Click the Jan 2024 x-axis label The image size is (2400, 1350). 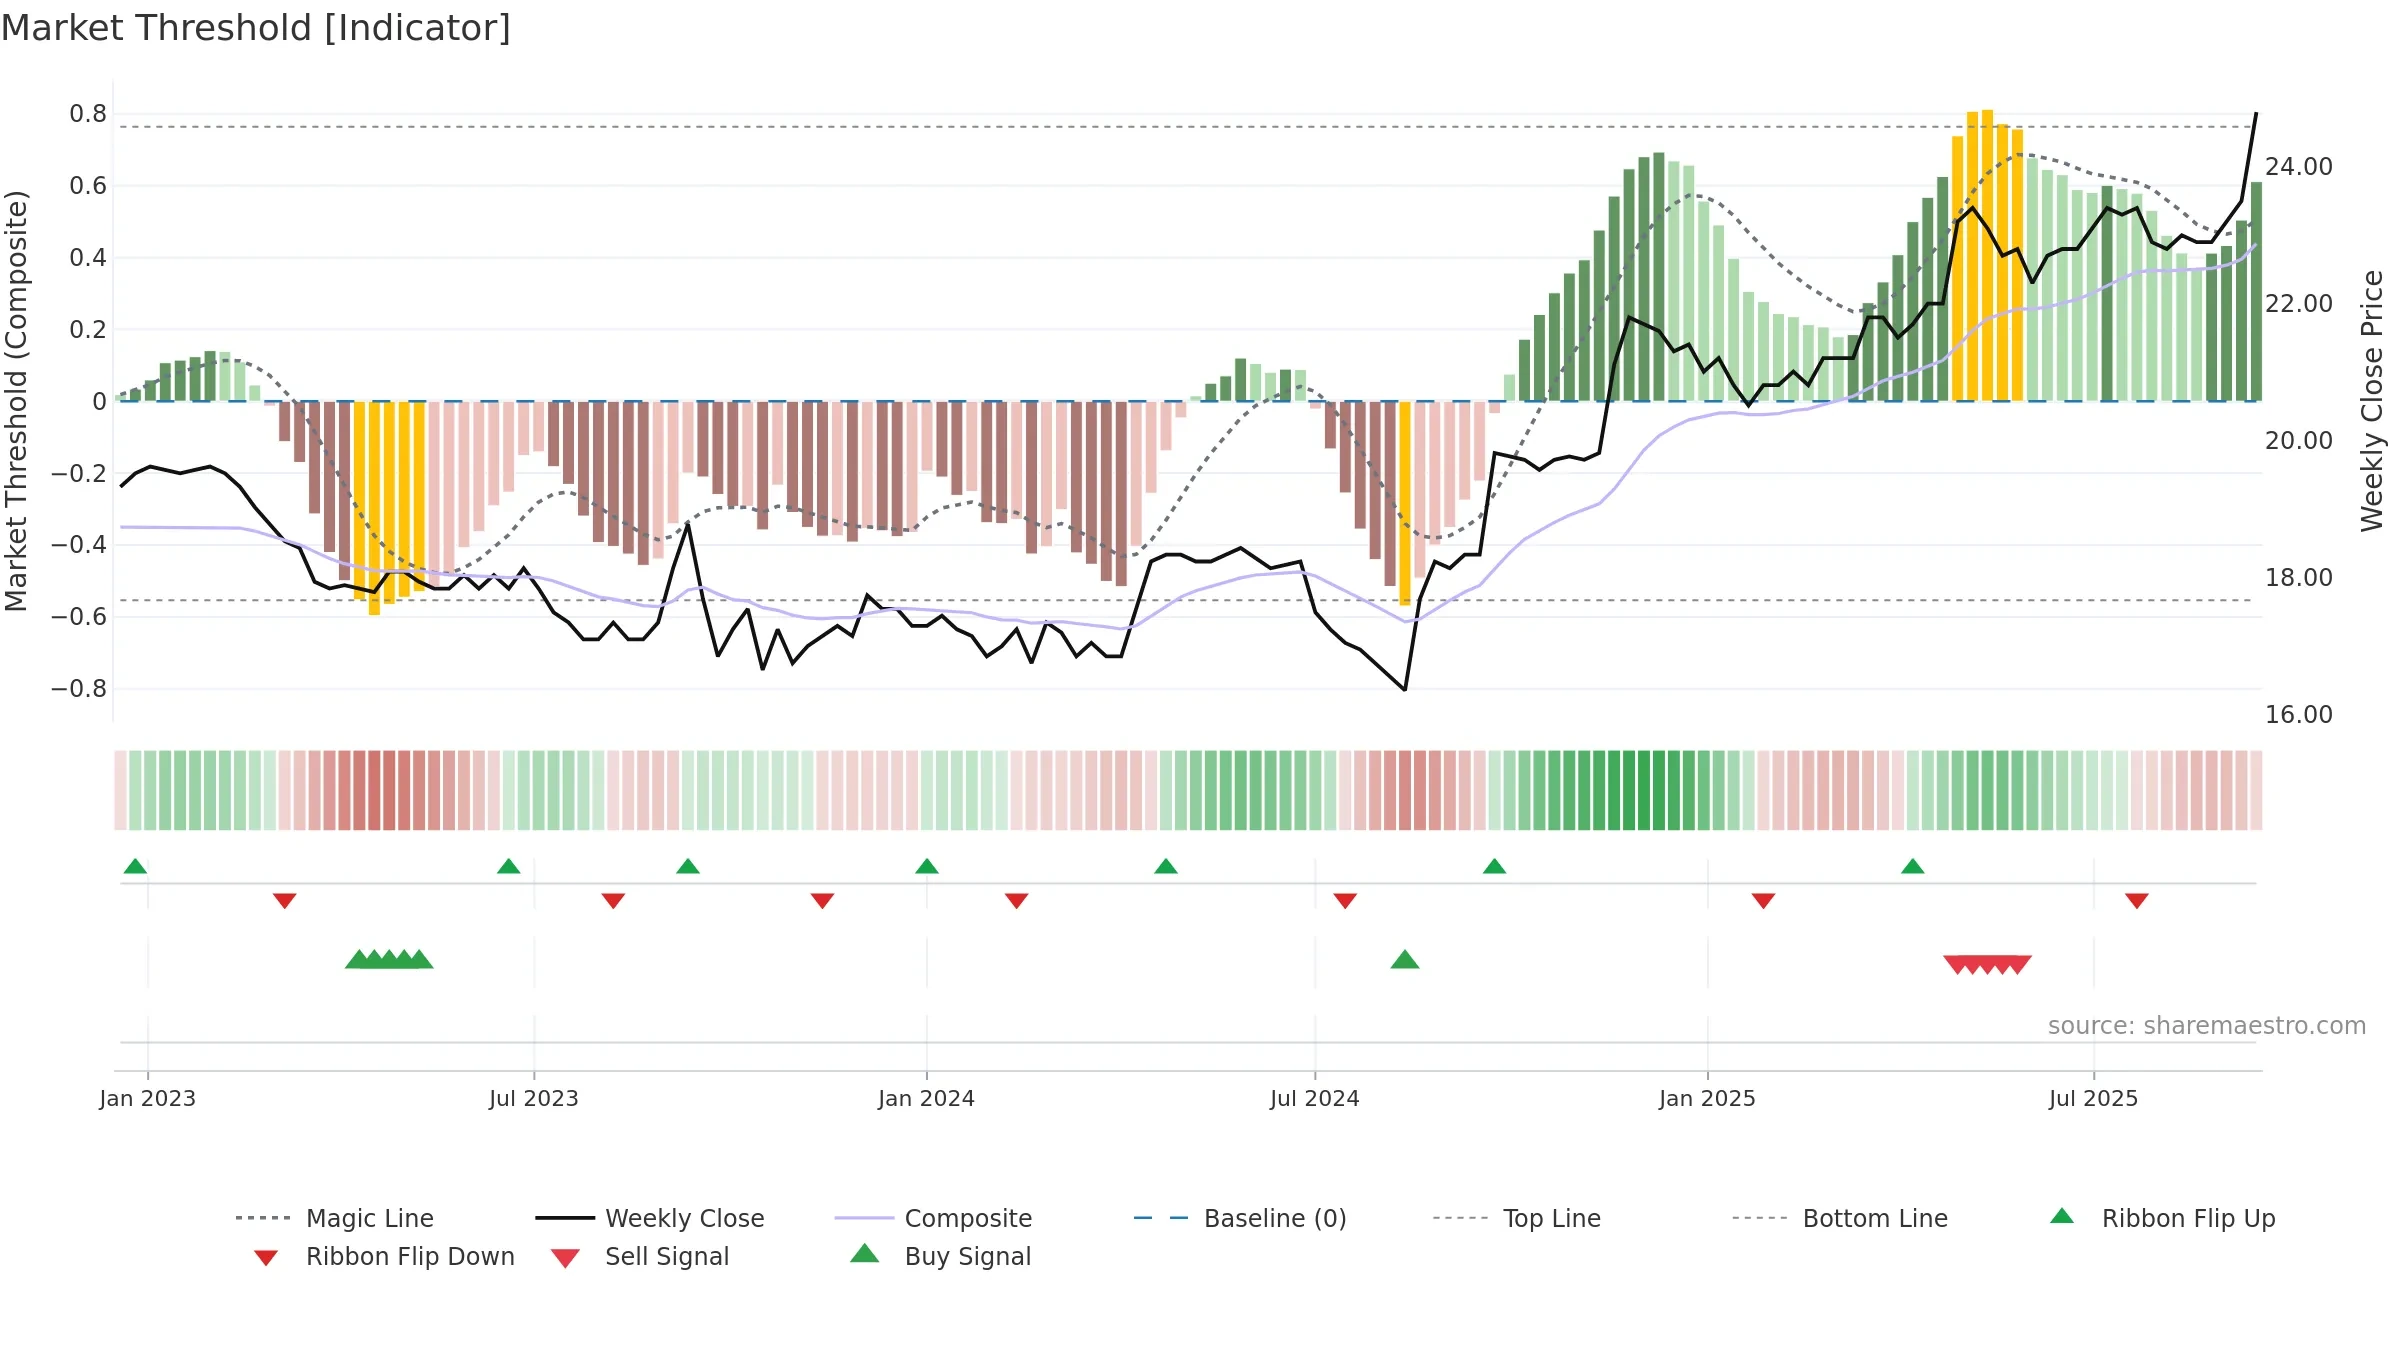tap(927, 1098)
